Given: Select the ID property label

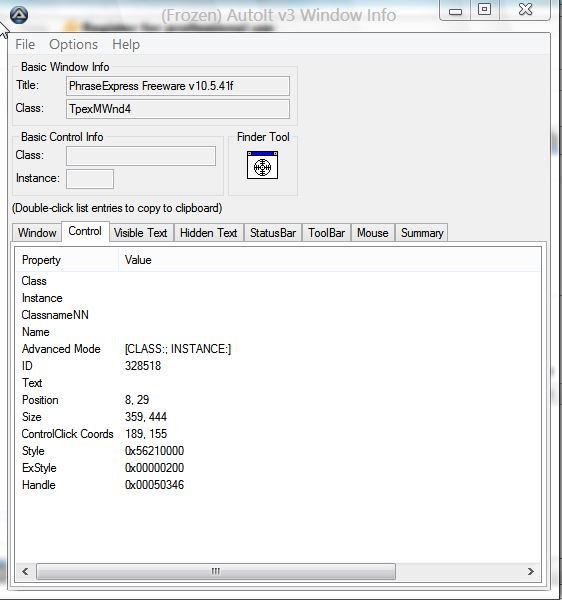Looking at the screenshot, I should click(x=27, y=366).
